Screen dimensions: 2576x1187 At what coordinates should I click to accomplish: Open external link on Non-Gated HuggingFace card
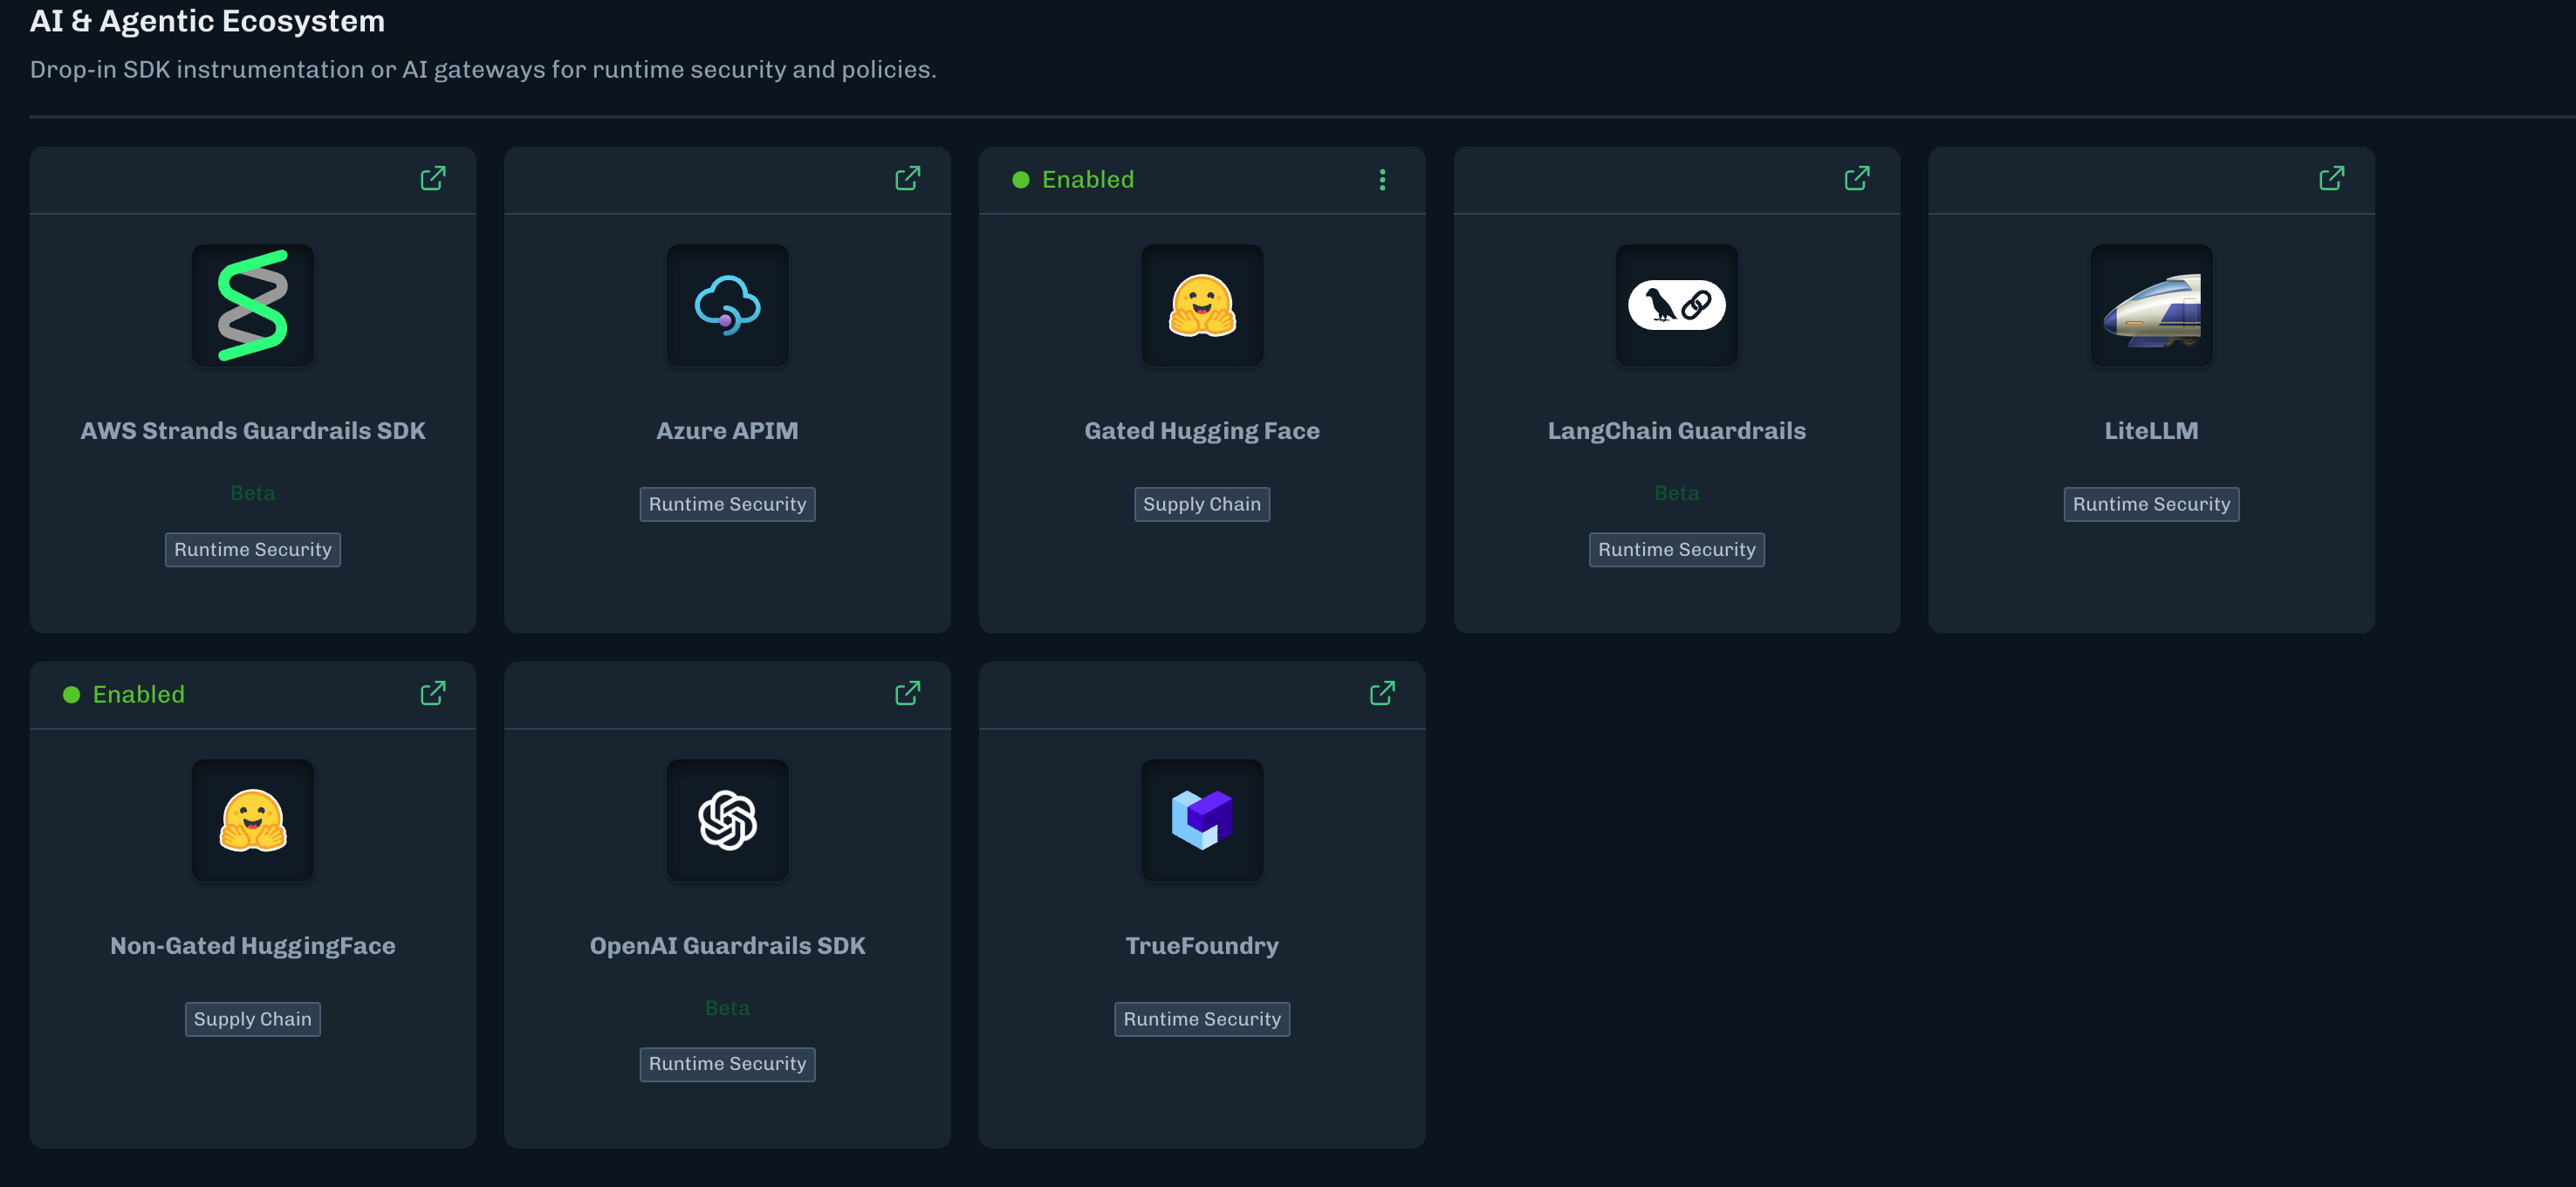[433, 694]
